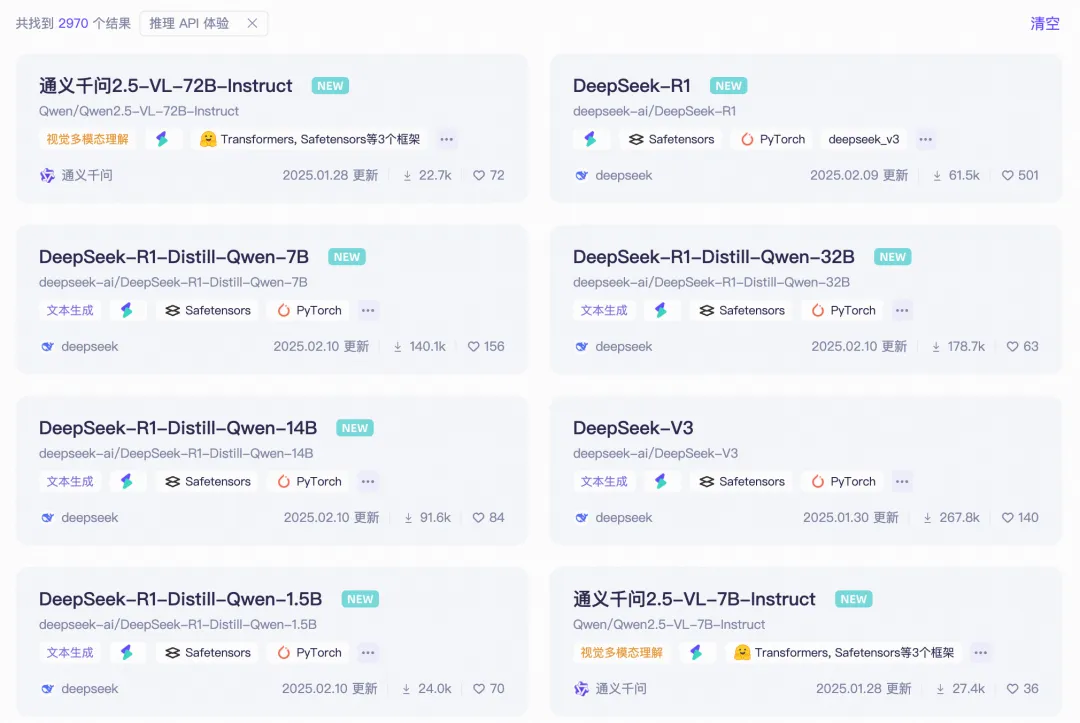1080x723 pixels.
Task: Click PyTorch tag on DeepSeek-R1 card
Action: [773, 139]
